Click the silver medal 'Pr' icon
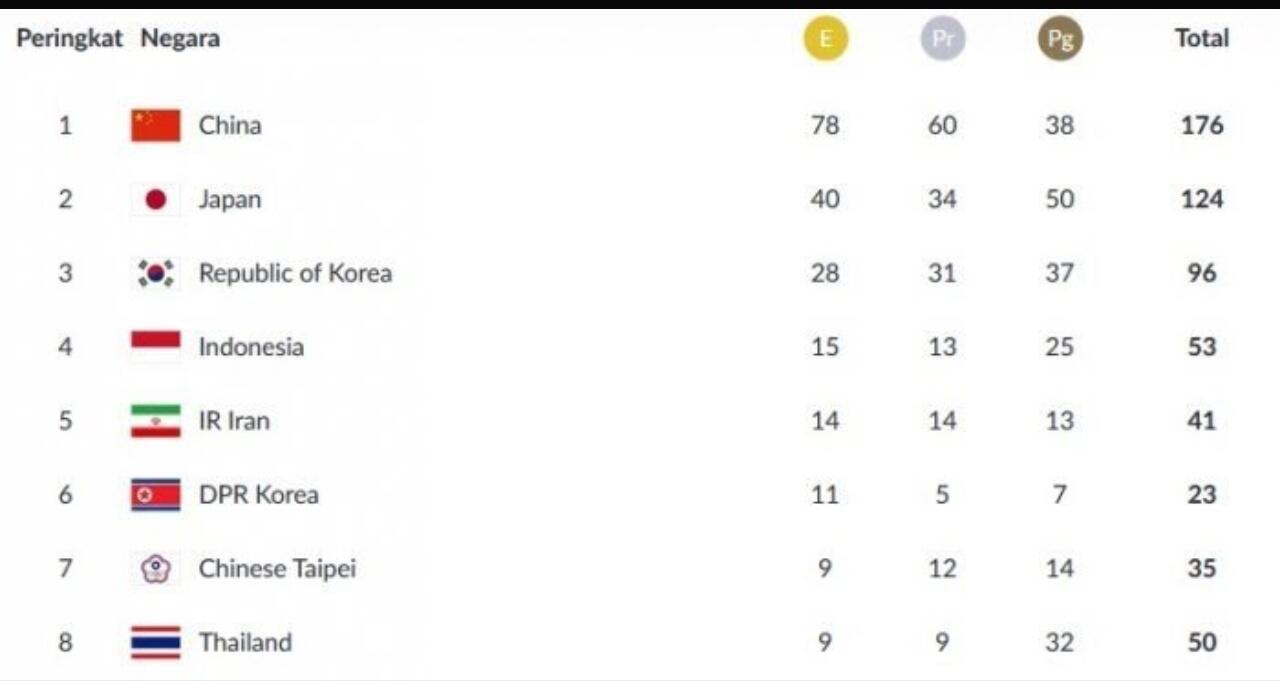The width and height of the screenshot is (1280, 681). [943, 40]
